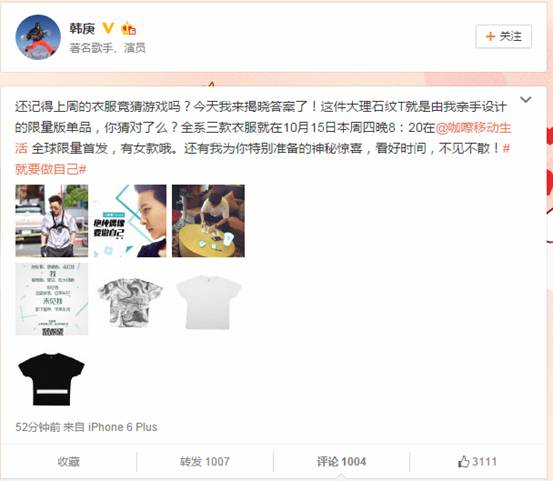Open the 评论 1004 comments tab

click(341, 462)
